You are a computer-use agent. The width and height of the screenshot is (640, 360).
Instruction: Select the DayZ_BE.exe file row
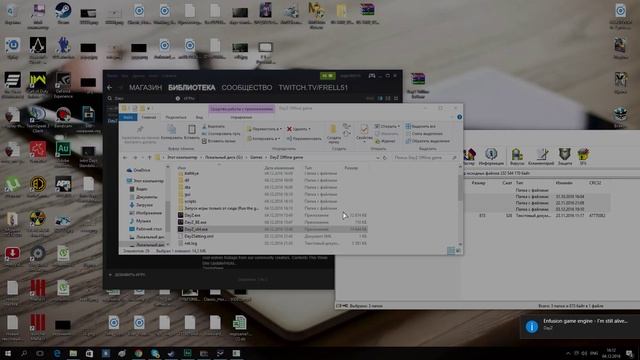pos(272,222)
